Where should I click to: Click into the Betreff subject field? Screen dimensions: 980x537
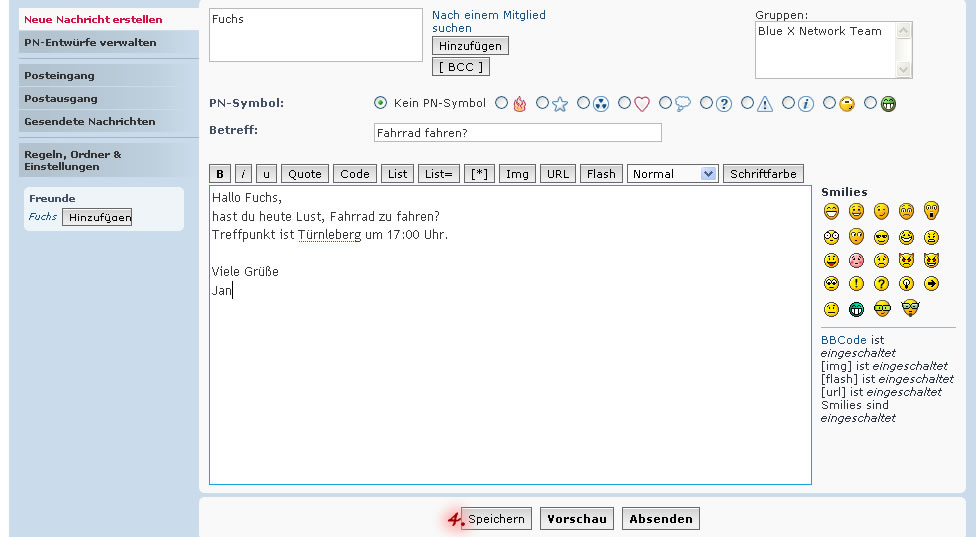517,133
